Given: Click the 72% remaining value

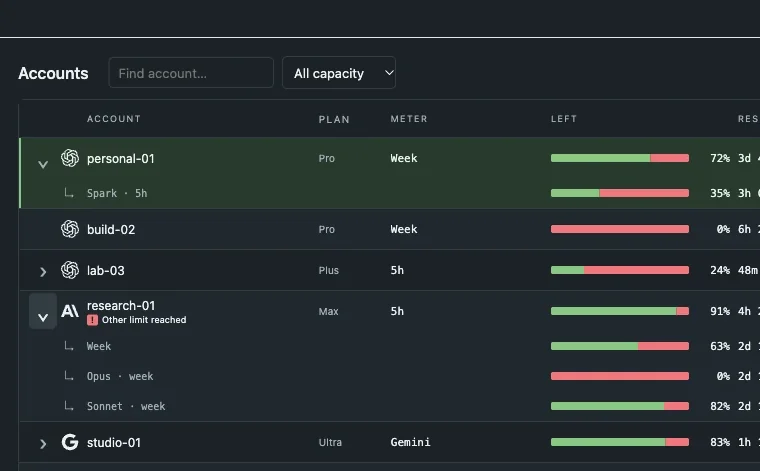Looking at the screenshot, I should 720,158.
